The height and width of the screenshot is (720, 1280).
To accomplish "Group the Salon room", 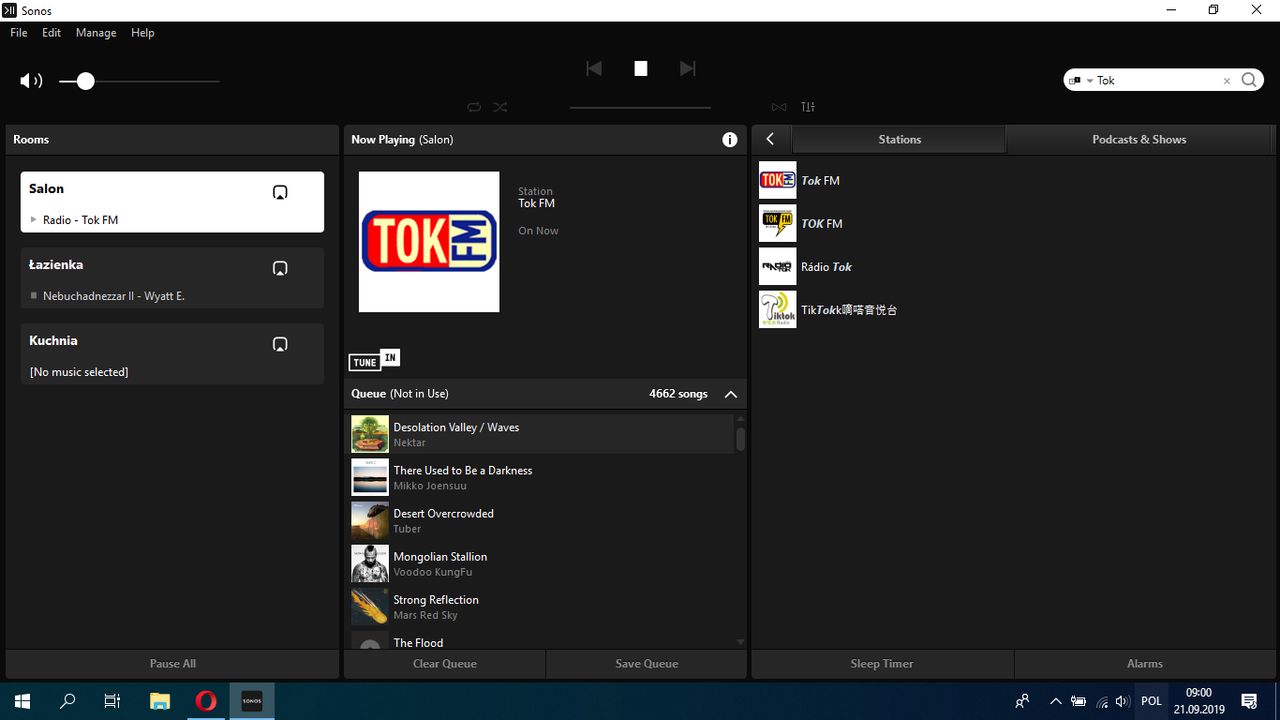I will pos(280,192).
